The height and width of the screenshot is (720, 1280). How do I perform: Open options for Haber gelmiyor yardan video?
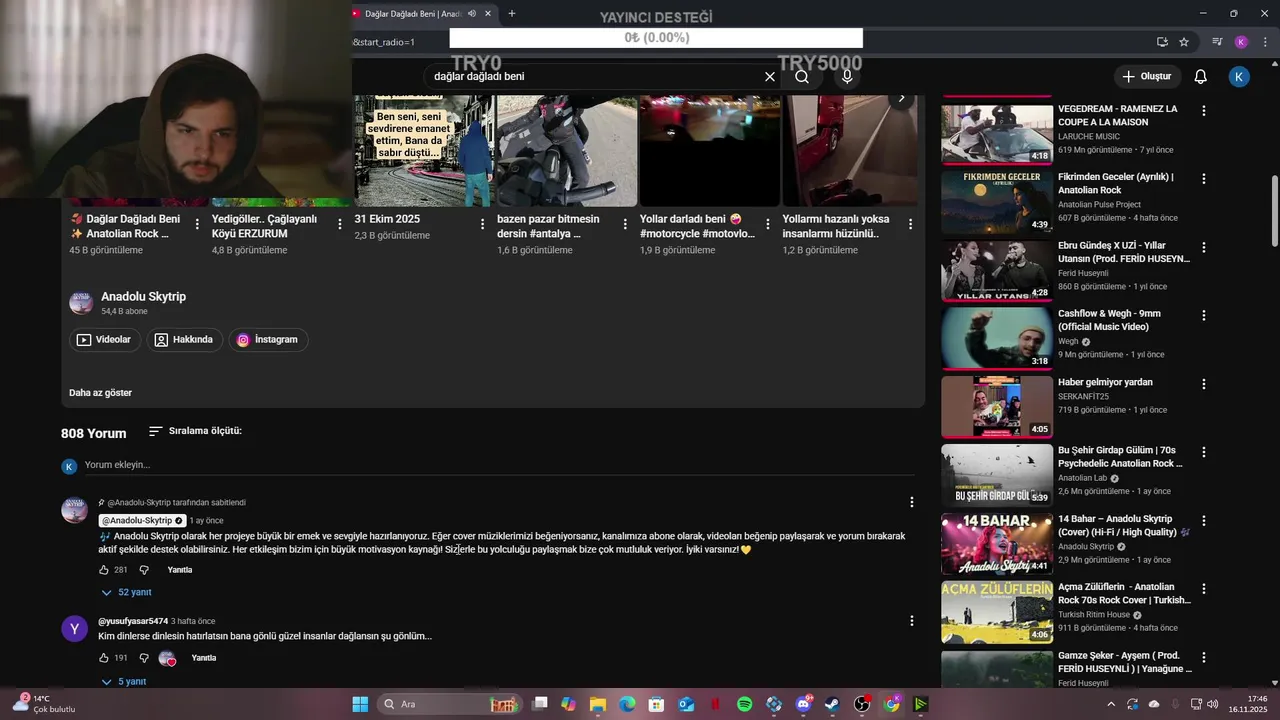pos(1204,384)
